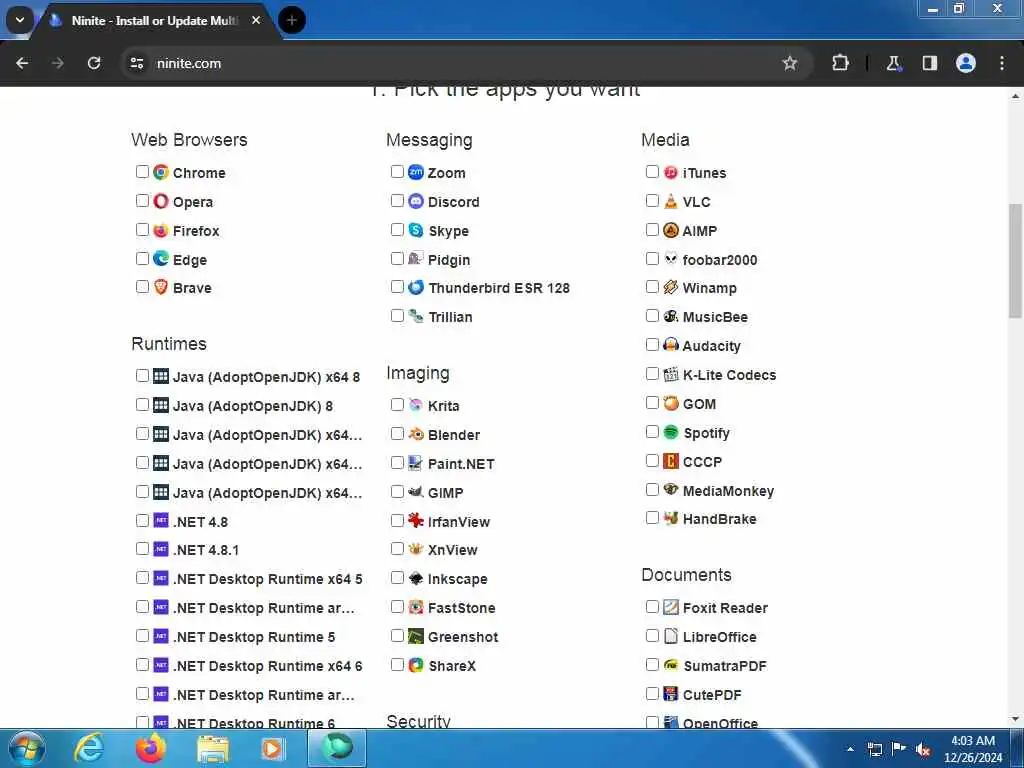Click the Opera logo icon

click(161, 201)
